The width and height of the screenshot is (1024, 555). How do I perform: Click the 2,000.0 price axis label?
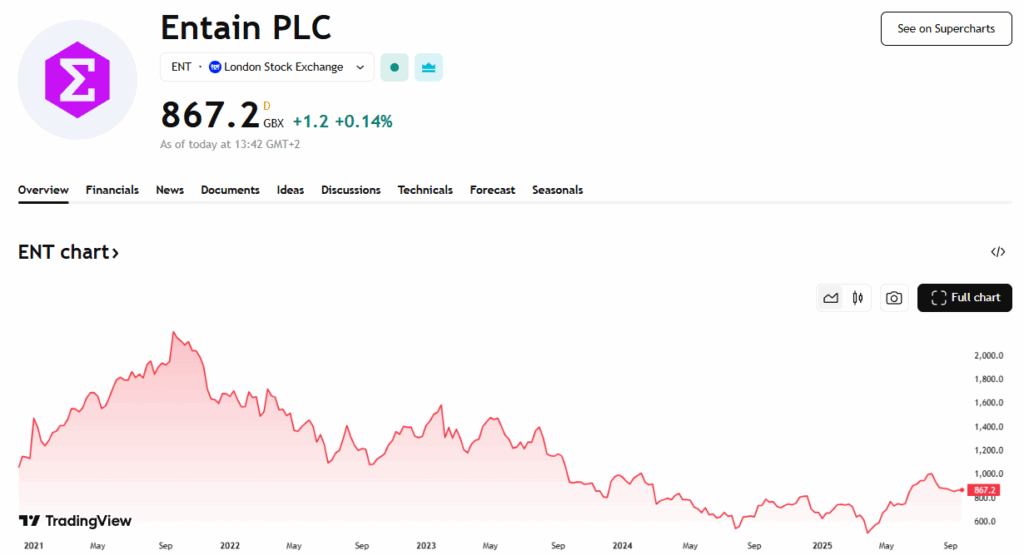pos(988,355)
